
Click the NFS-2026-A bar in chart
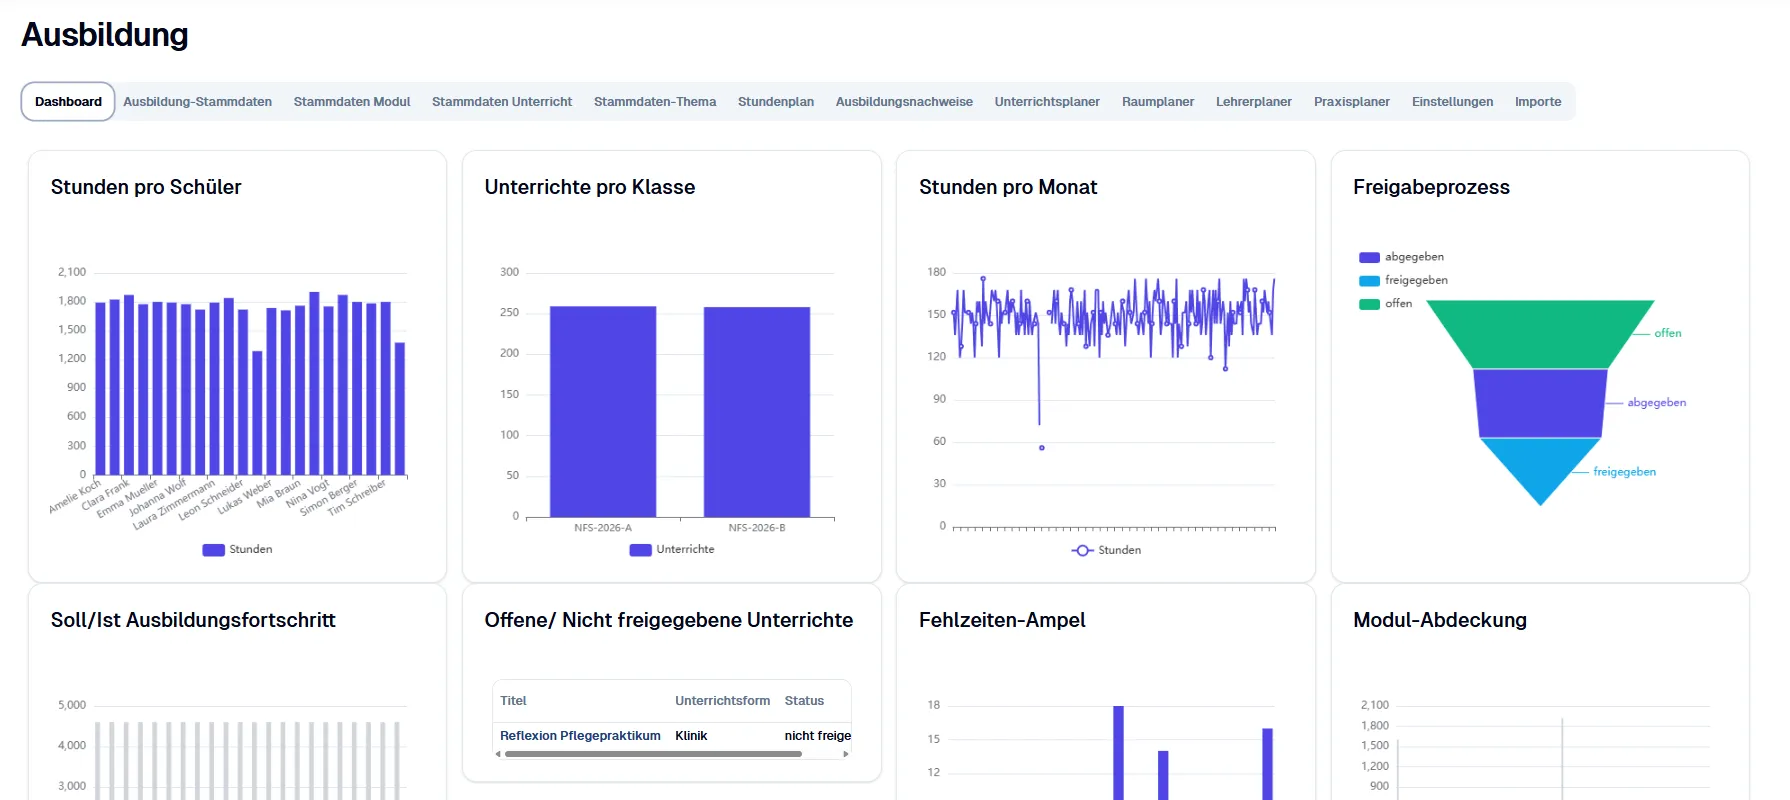tap(602, 411)
